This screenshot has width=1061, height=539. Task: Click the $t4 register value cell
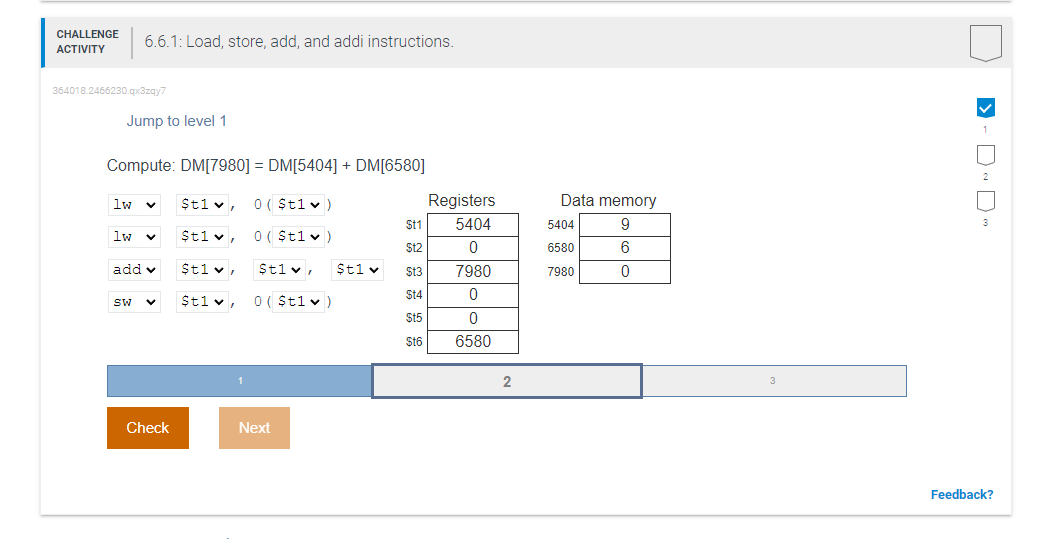(x=473, y=295)
